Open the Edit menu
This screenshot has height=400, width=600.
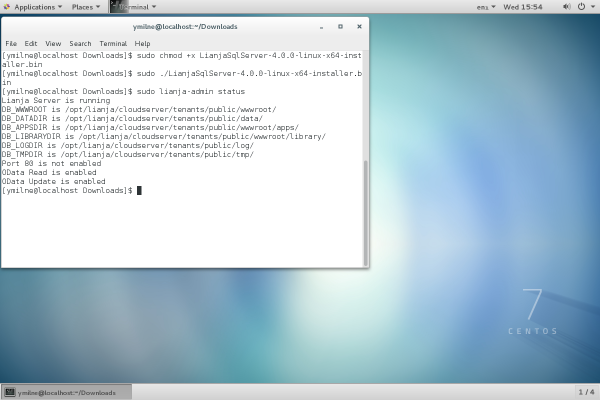(x=31, y=44)
